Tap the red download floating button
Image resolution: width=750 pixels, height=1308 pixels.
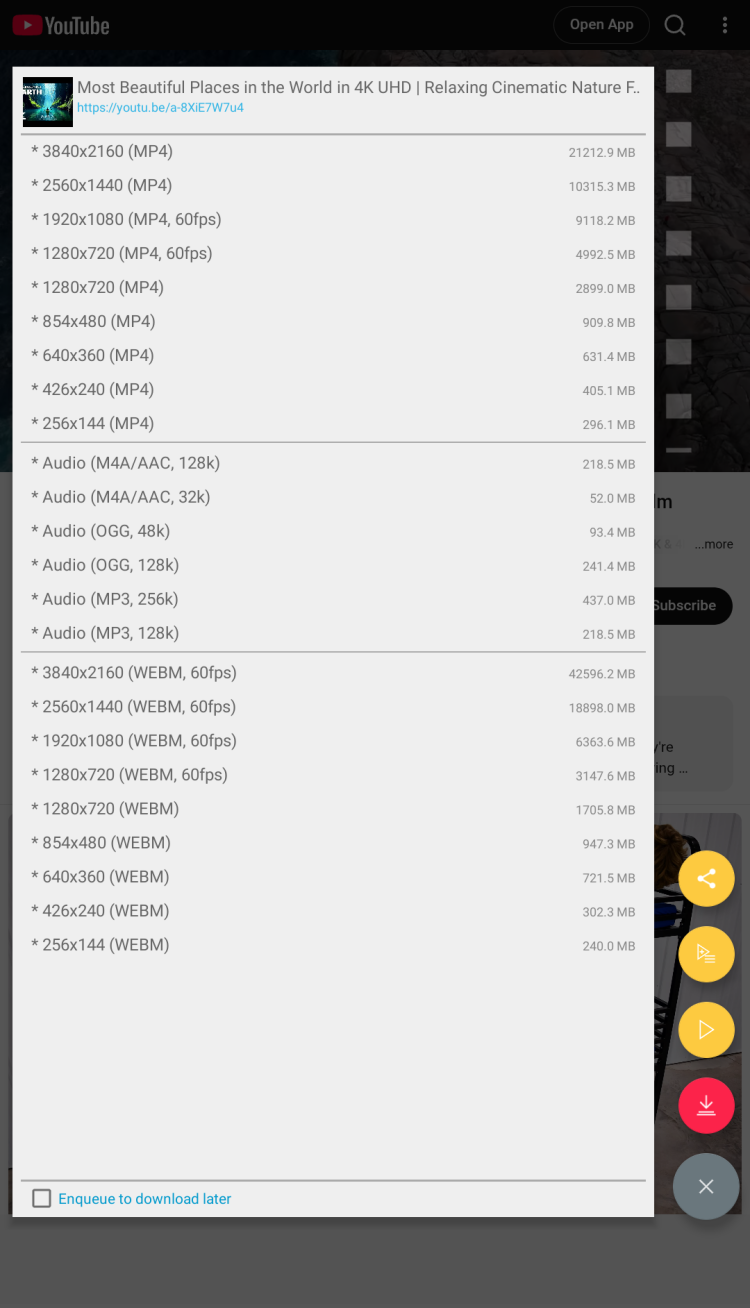pos(706,1105)
